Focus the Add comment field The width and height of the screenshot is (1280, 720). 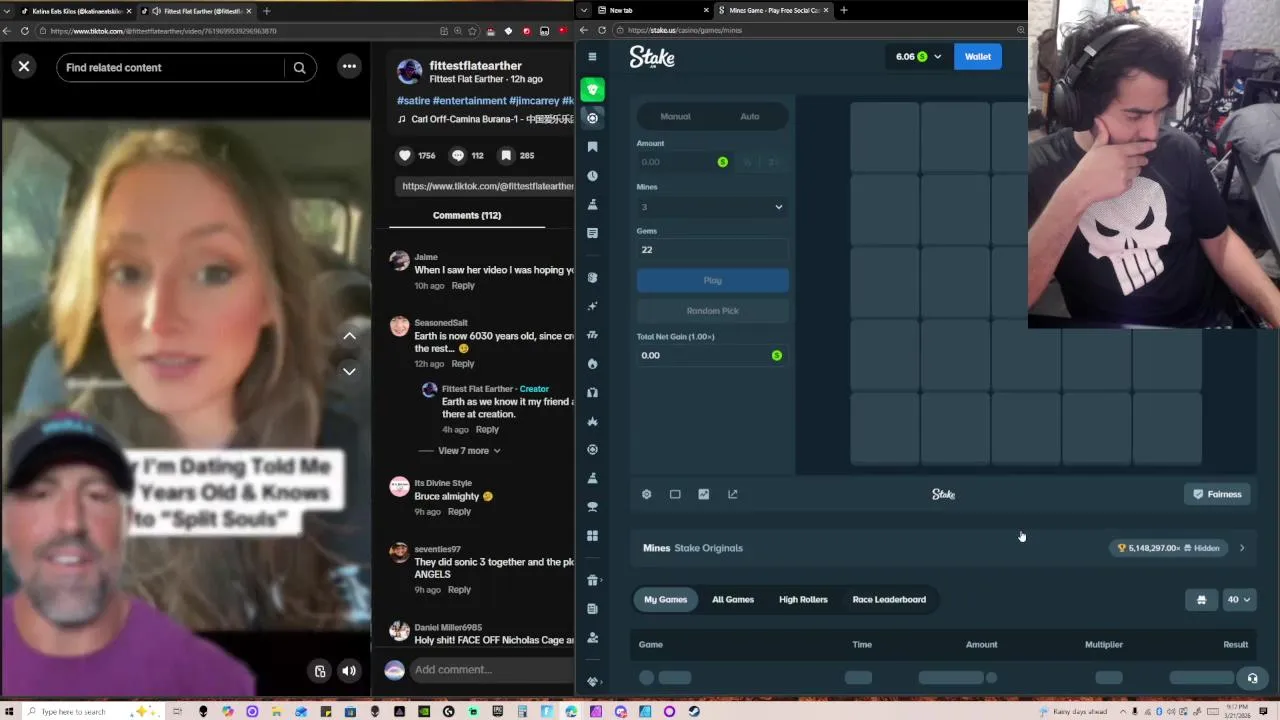click(490, 670)
